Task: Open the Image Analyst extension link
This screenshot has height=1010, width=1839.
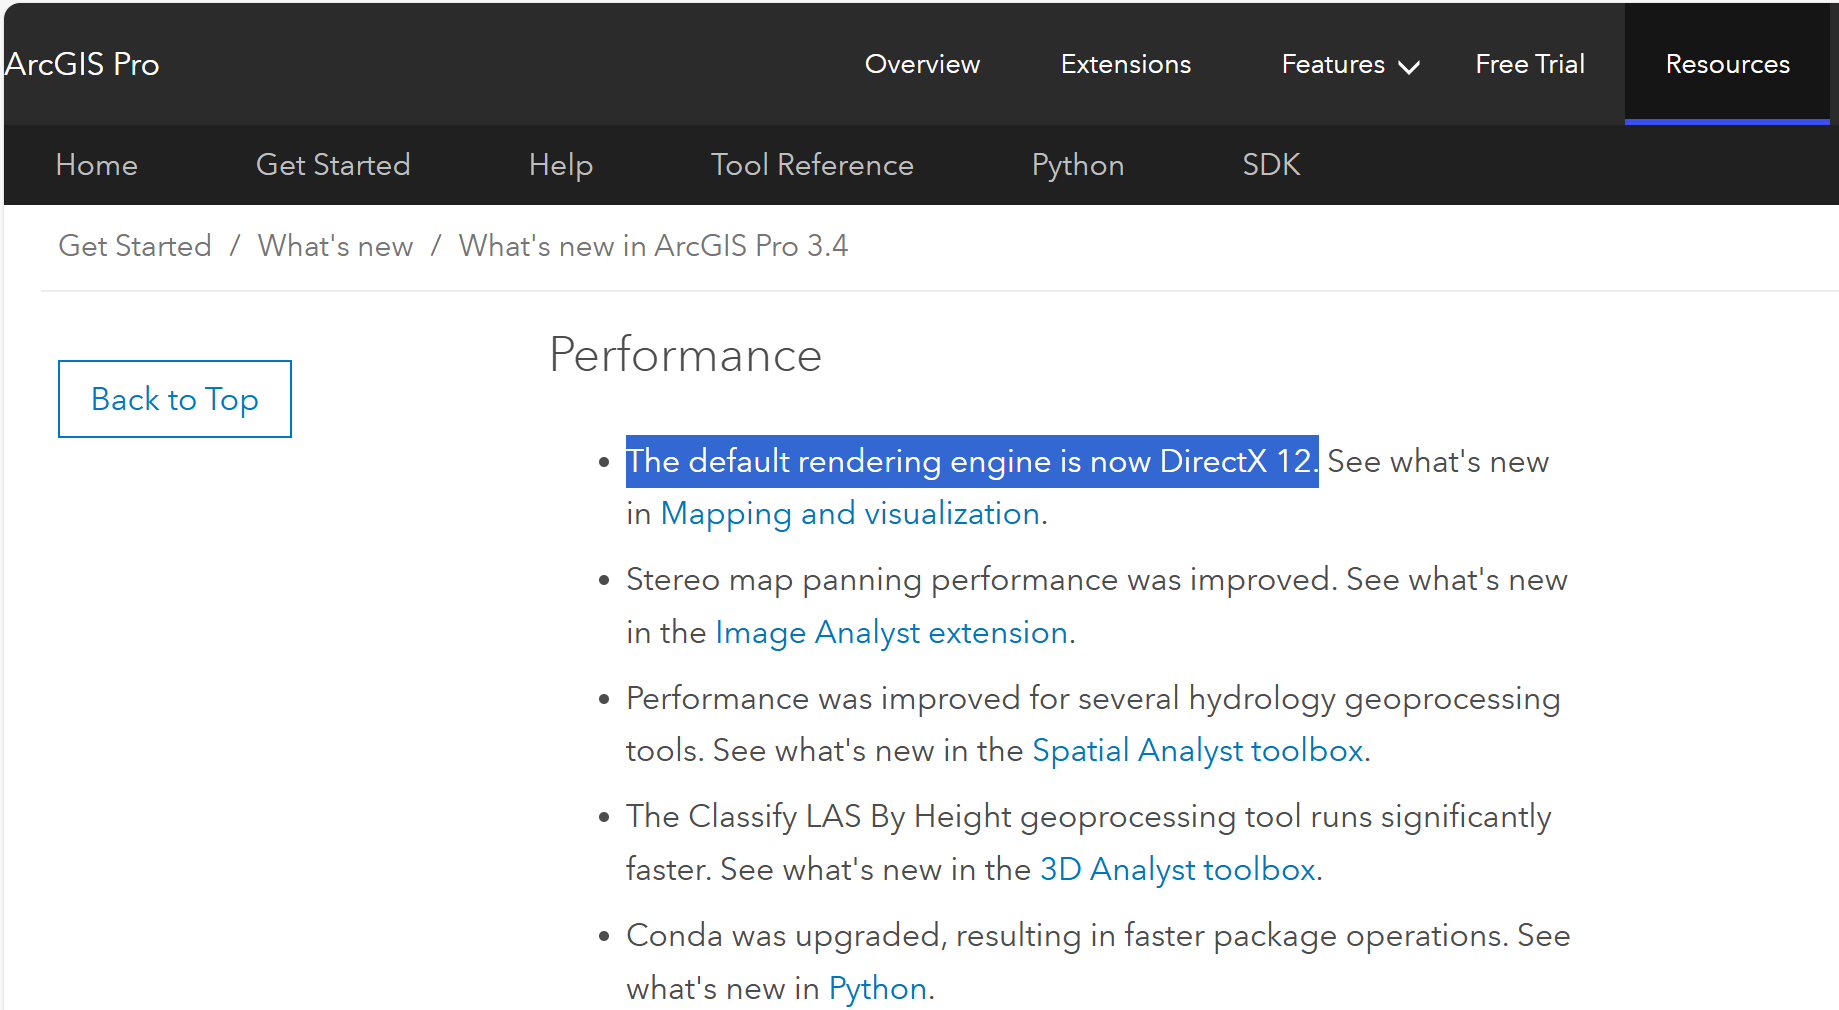Action: 891,633
